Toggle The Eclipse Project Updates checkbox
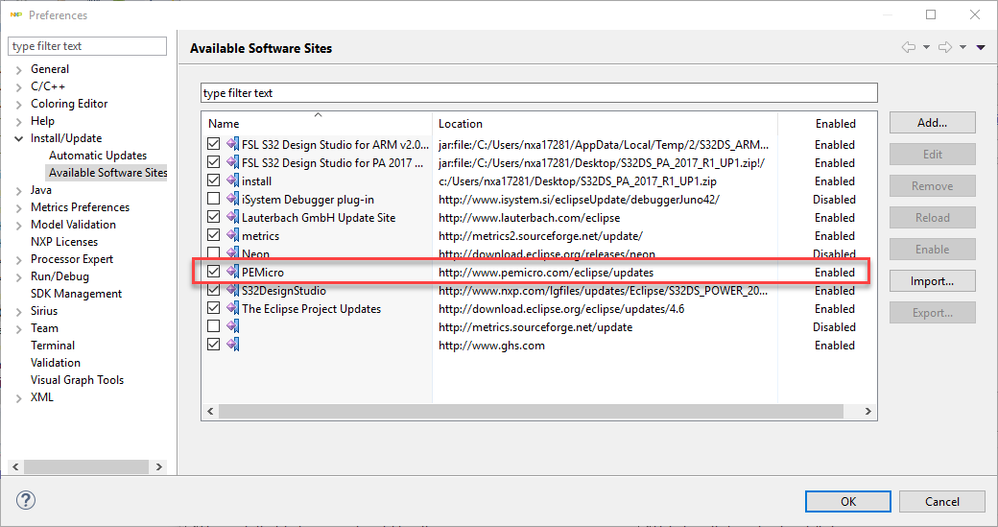The image size is (998, 527). point(213,309)
